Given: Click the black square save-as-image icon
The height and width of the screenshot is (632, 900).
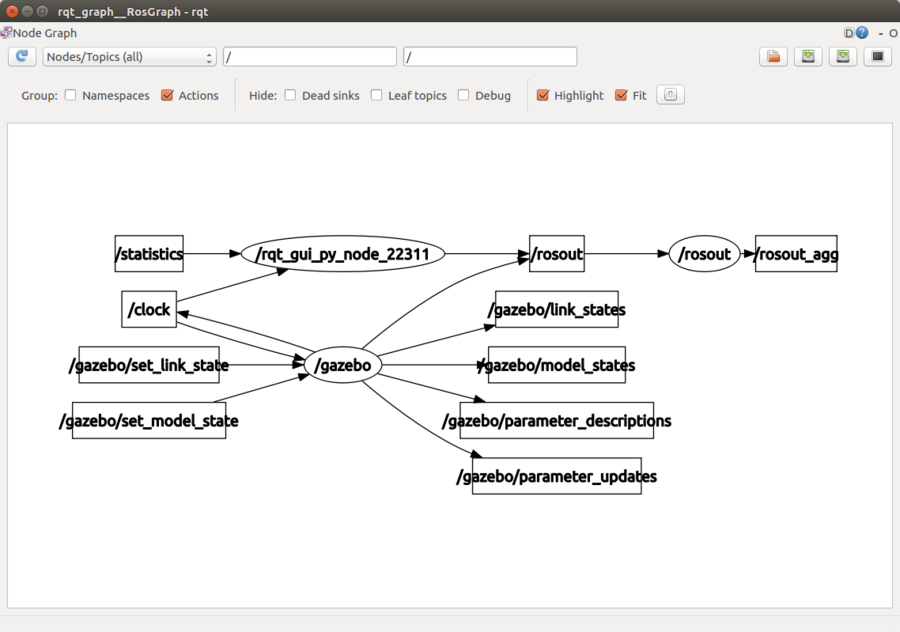Looking at the screenshot, I should point(878,56).
